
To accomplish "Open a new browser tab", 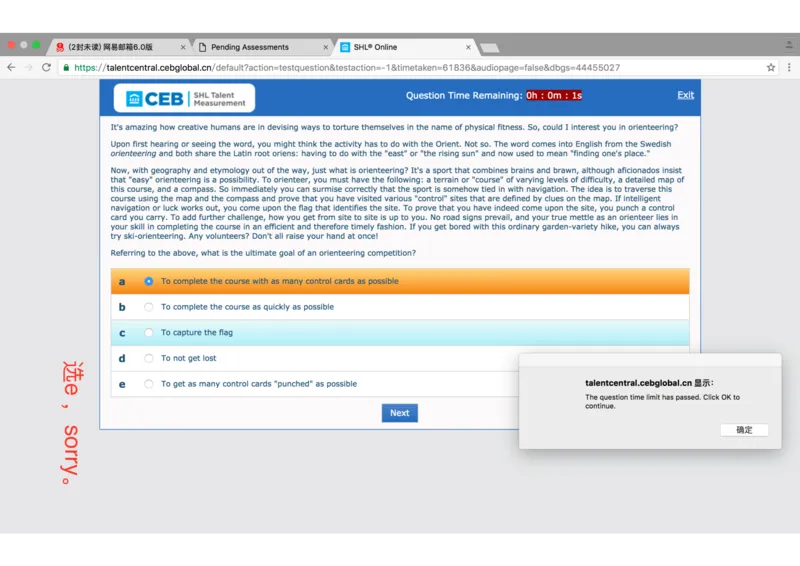I will (x=489, y=47).
